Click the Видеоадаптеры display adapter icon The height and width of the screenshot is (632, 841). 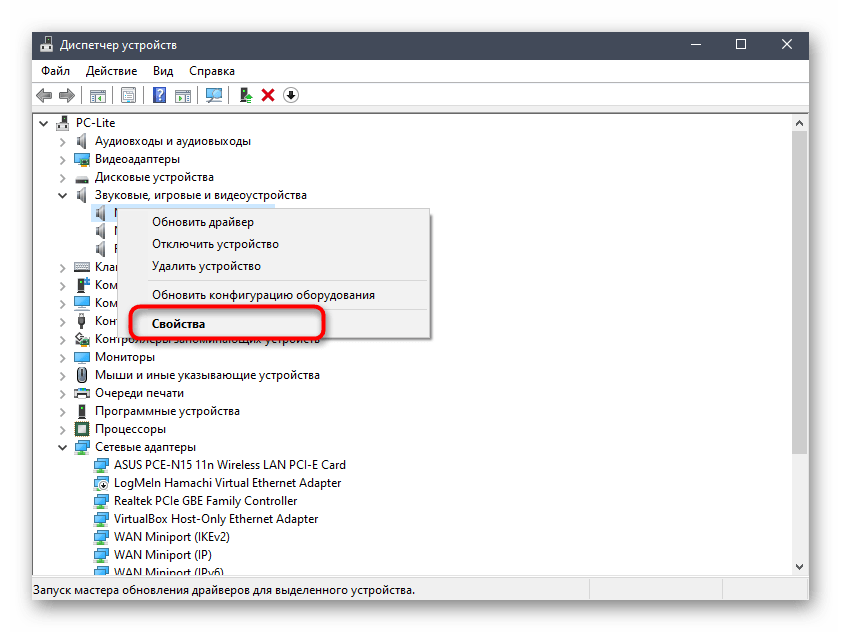coord(82,159)
